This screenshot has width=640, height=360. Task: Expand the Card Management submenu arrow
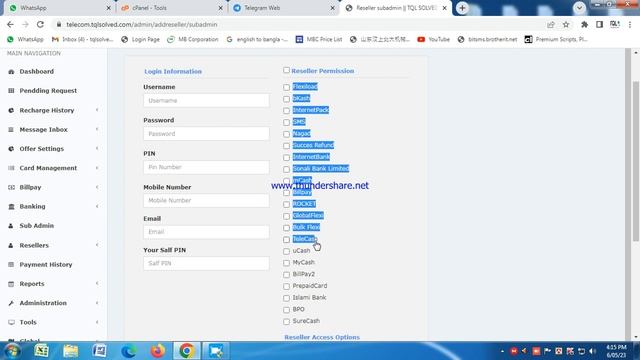pyautogui.click(x=97, y=168)
